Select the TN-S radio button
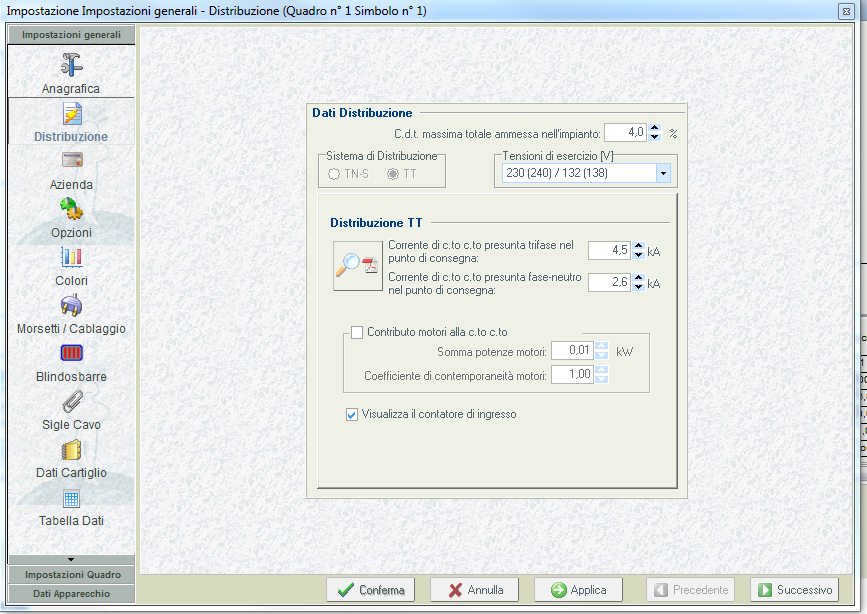Viewport: 867px width, 614px height. 334,174
